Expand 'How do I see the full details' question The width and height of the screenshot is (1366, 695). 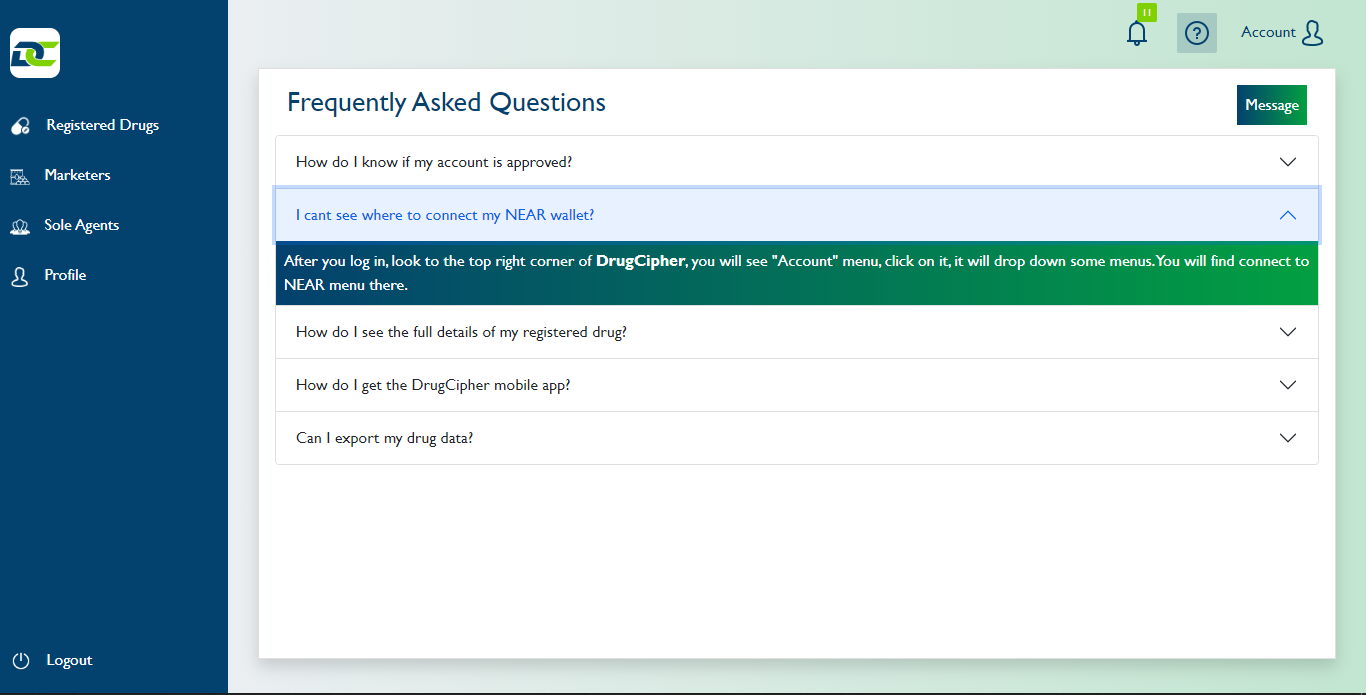pos(797,332)
